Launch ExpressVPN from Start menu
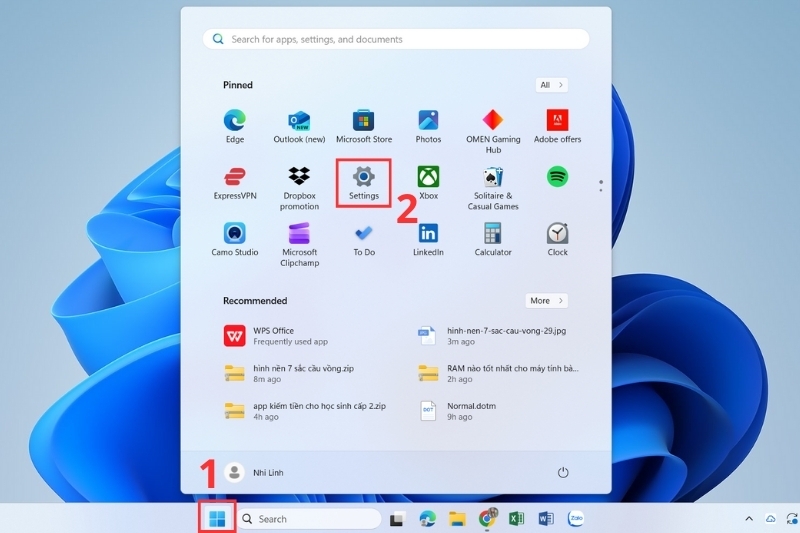This screenshot has width=800, height=533. [235, 183]
